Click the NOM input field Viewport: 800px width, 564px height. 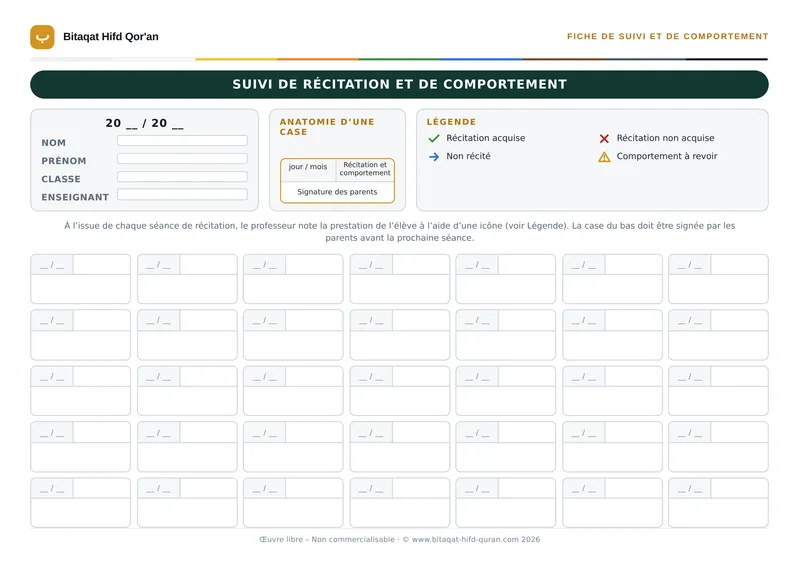tap(182, 140)
